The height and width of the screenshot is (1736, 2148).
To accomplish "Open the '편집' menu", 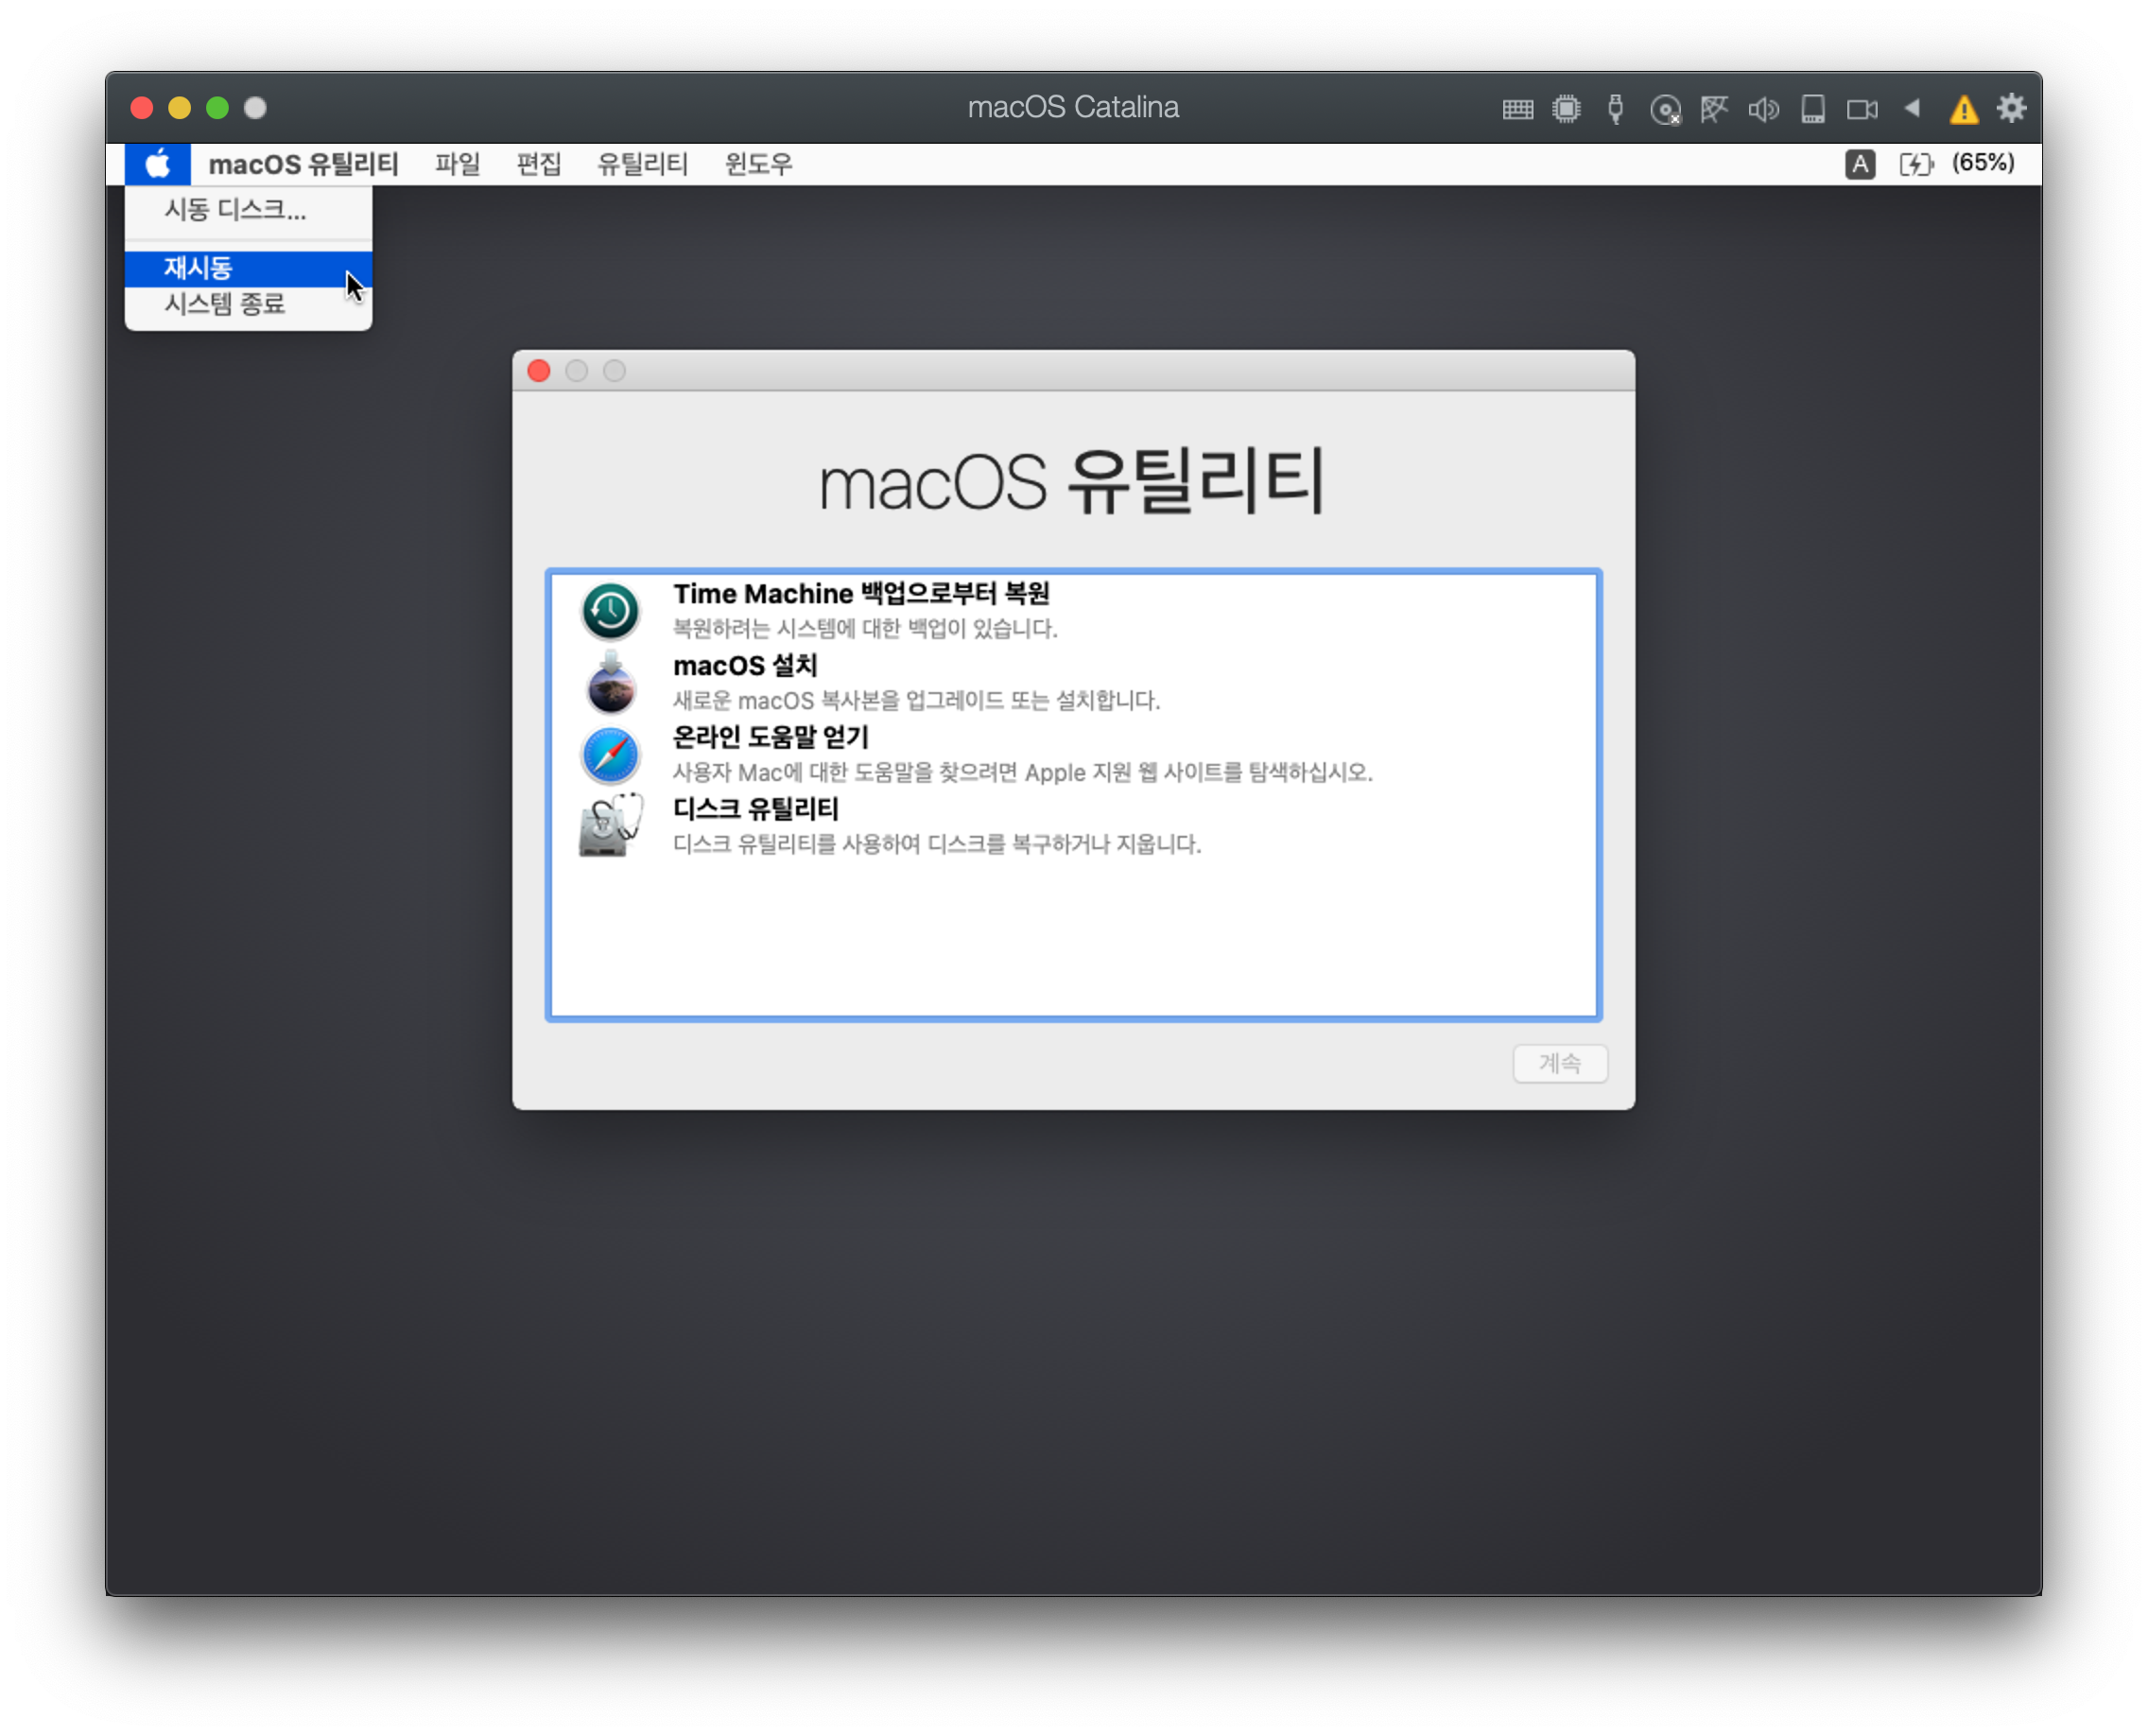I will click(x=538, y=164).
